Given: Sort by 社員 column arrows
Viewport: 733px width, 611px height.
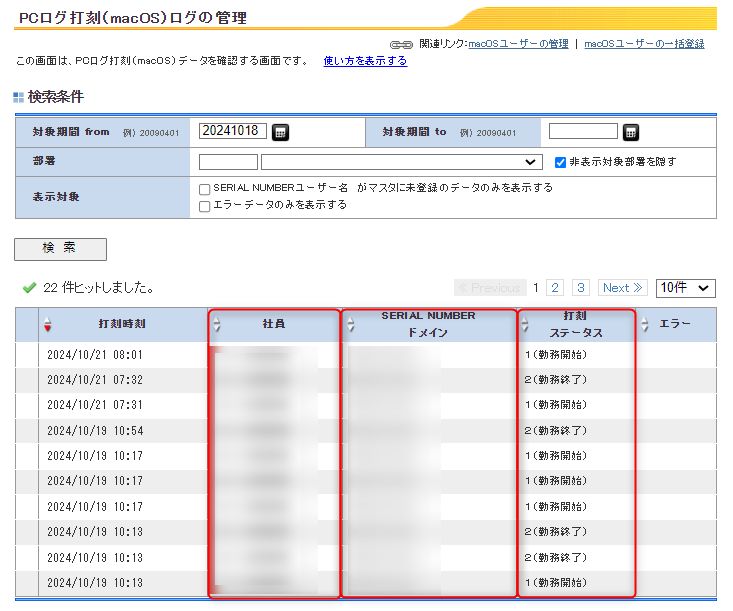Looking at the screenshot, I should pos(216,324).
